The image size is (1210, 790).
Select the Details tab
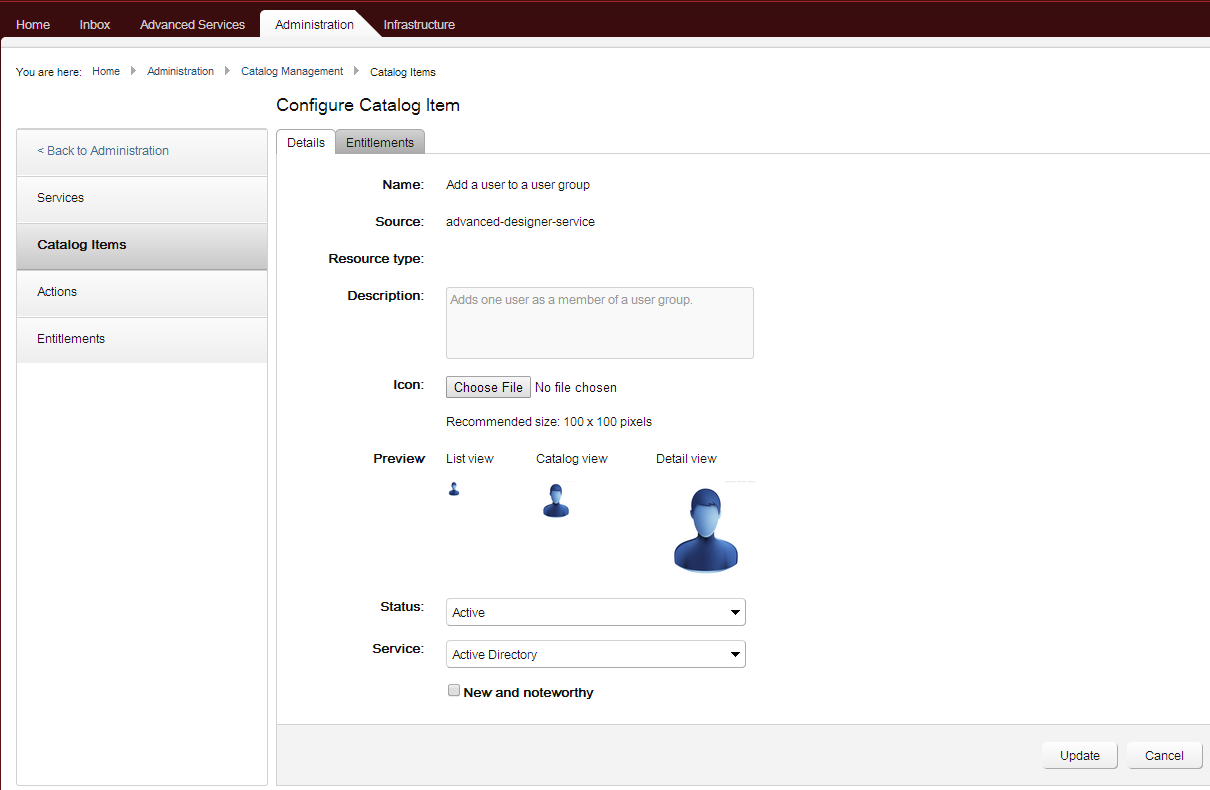[x=305, y=142]
